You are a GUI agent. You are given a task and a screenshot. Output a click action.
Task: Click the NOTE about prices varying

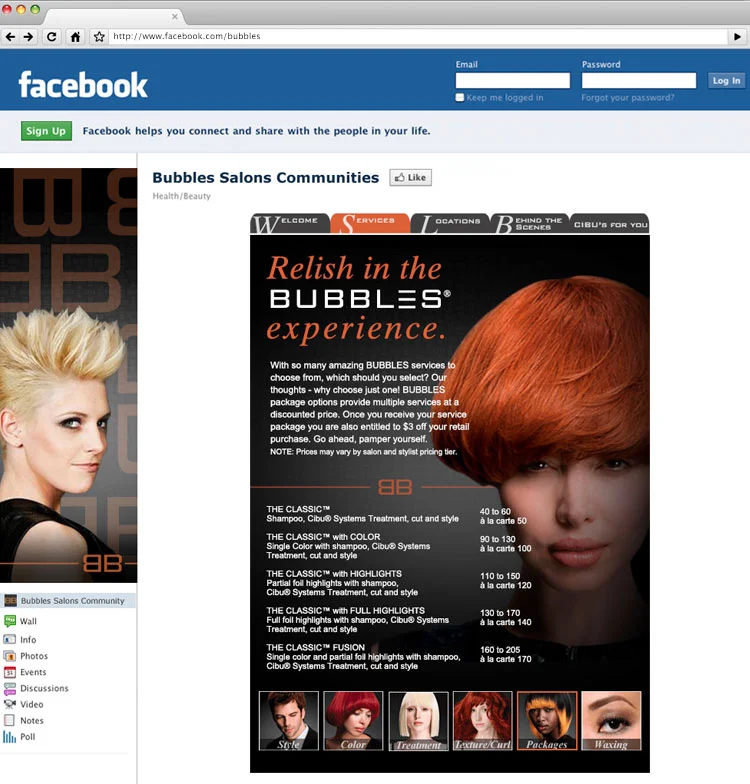364,452
